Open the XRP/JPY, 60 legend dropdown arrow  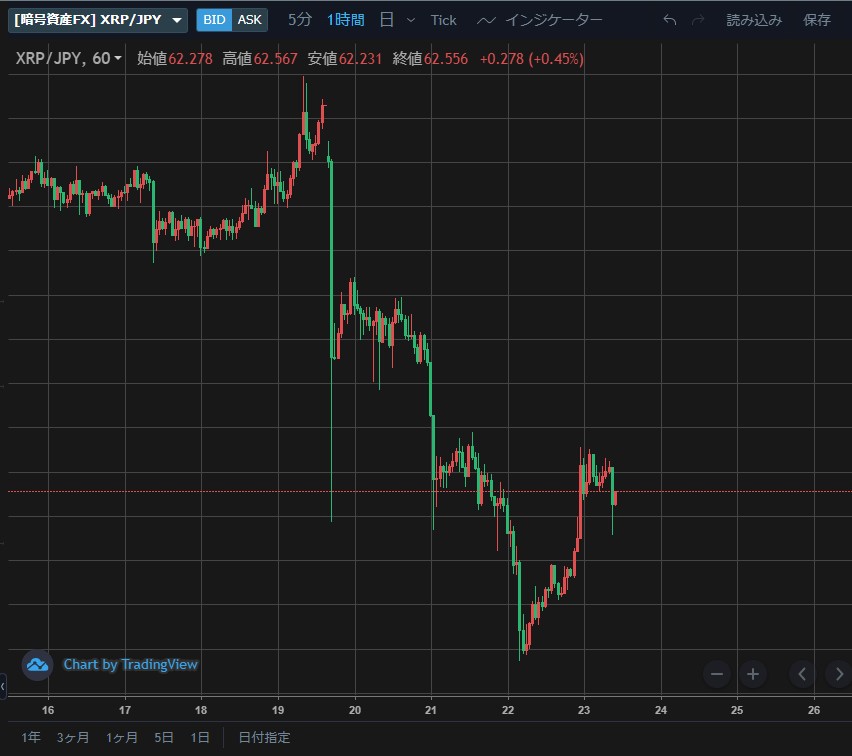click(118, 58)
